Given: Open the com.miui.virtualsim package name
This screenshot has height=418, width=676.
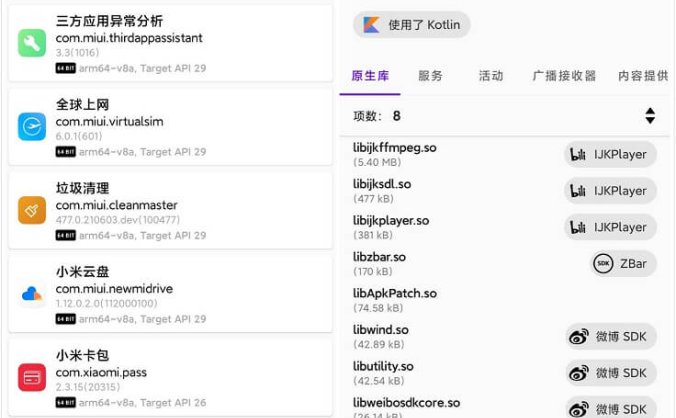Looking at the screenshot, I should click(x=110, y=122).
